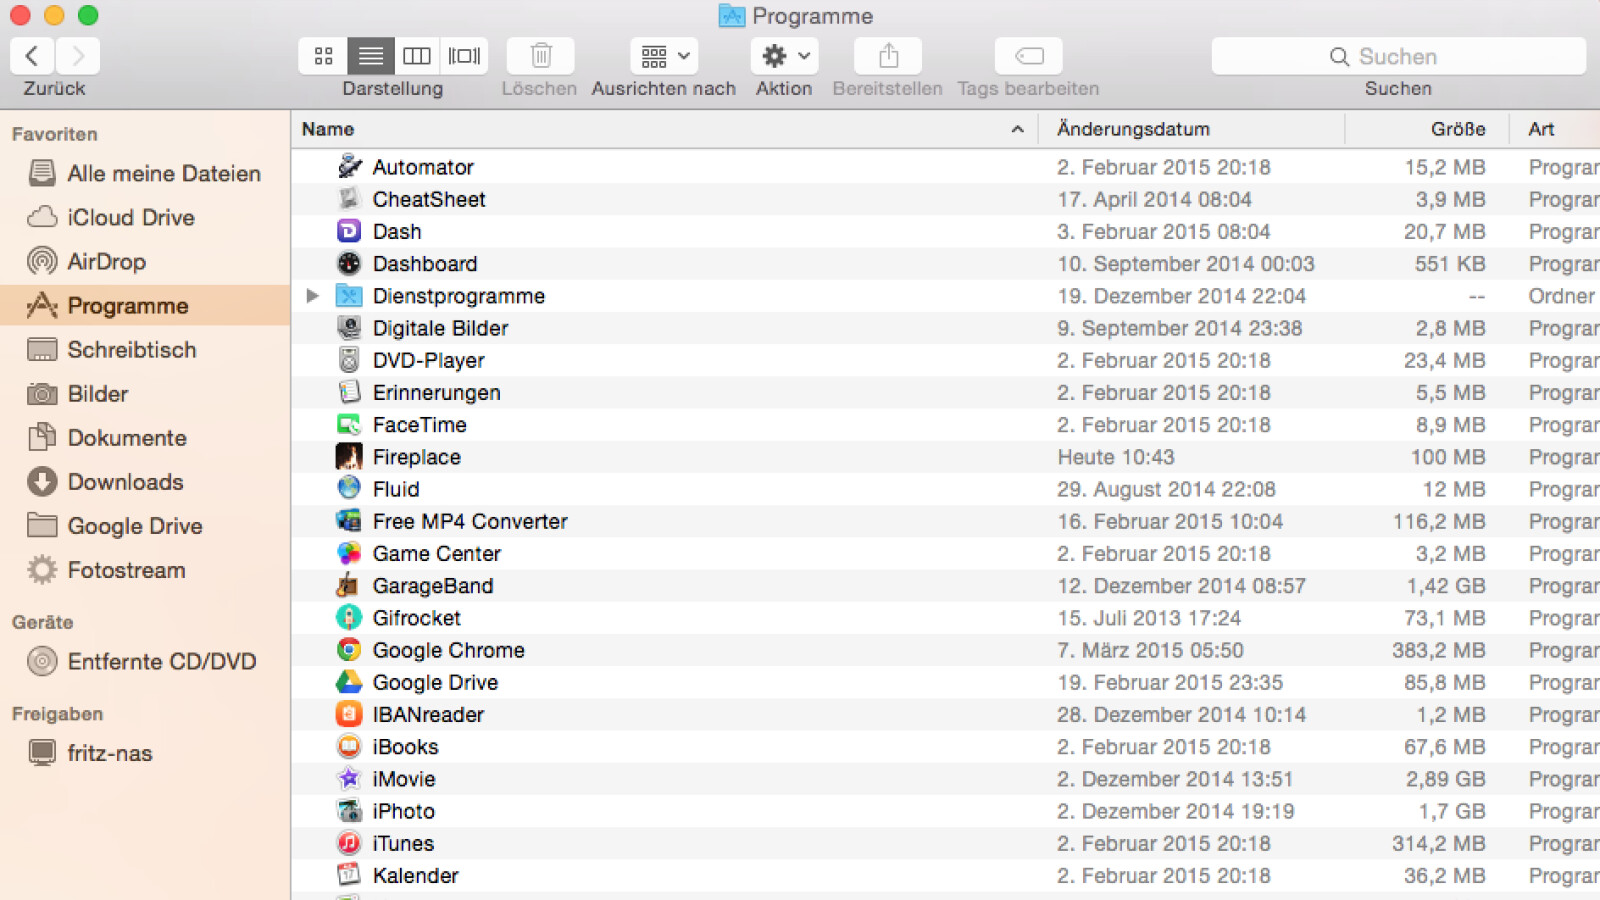This screenshot has height=900, width=1600.
Task: Click the Free MP4 Converter icon
Action: click(x=349, y=521)
